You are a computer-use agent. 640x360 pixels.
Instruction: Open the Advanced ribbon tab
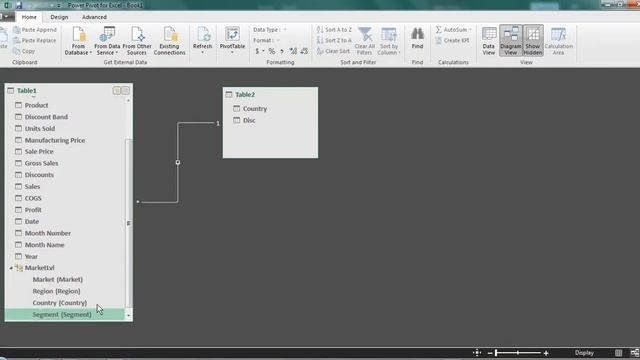94,17
